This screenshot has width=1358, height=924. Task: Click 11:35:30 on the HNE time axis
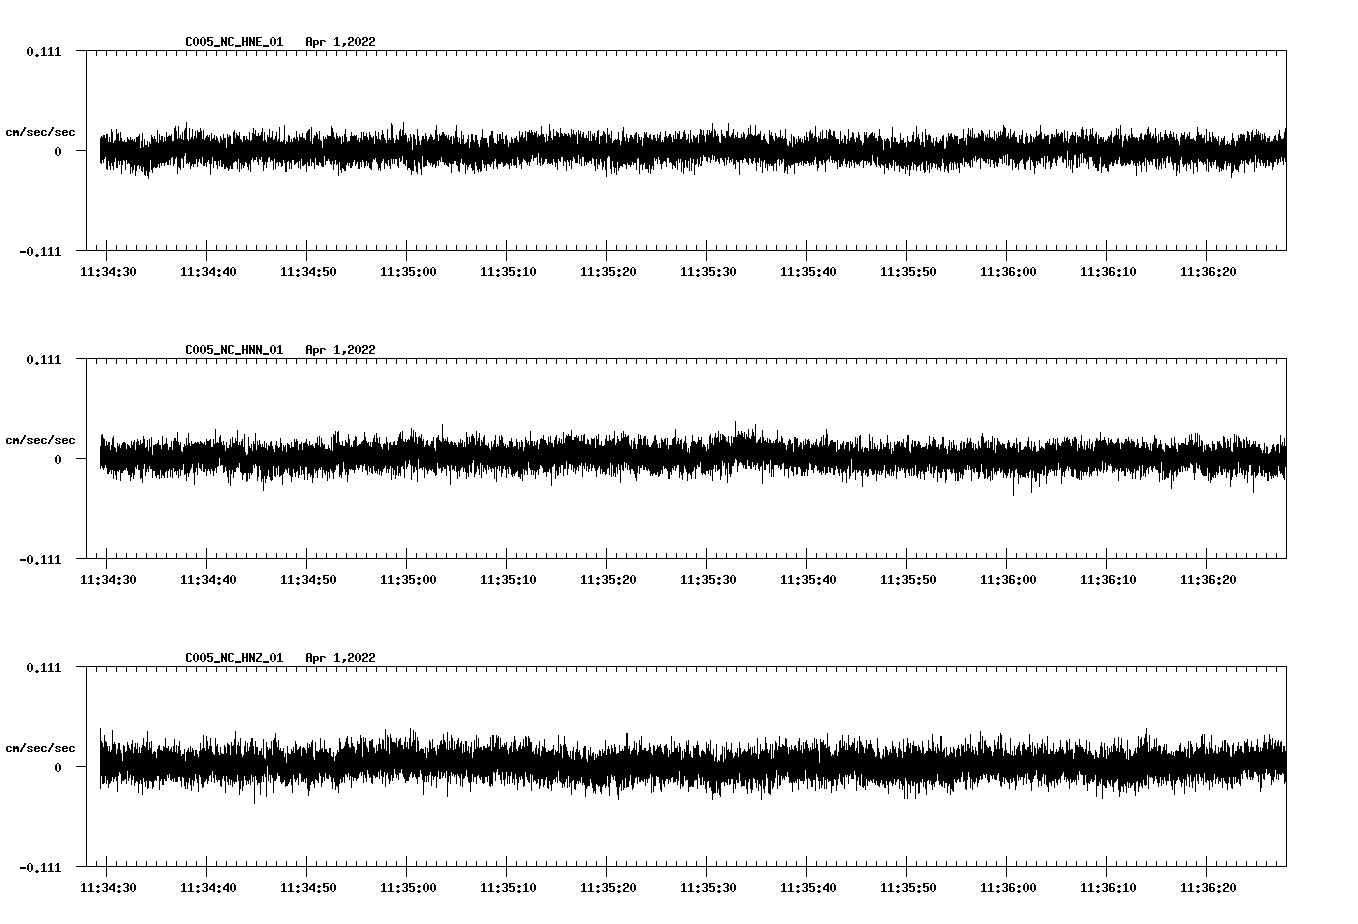click(708, 272)
